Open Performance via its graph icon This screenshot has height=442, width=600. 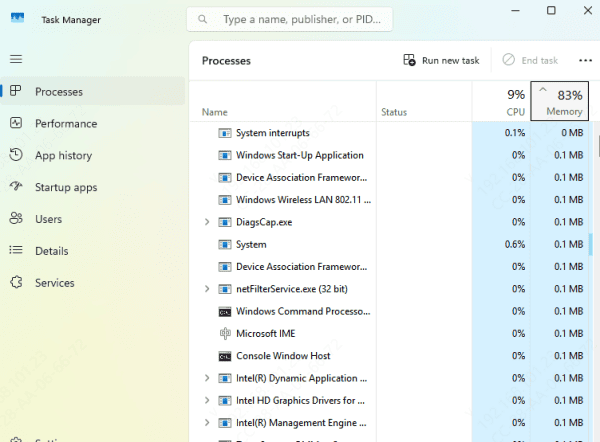(x=16, y=123)
